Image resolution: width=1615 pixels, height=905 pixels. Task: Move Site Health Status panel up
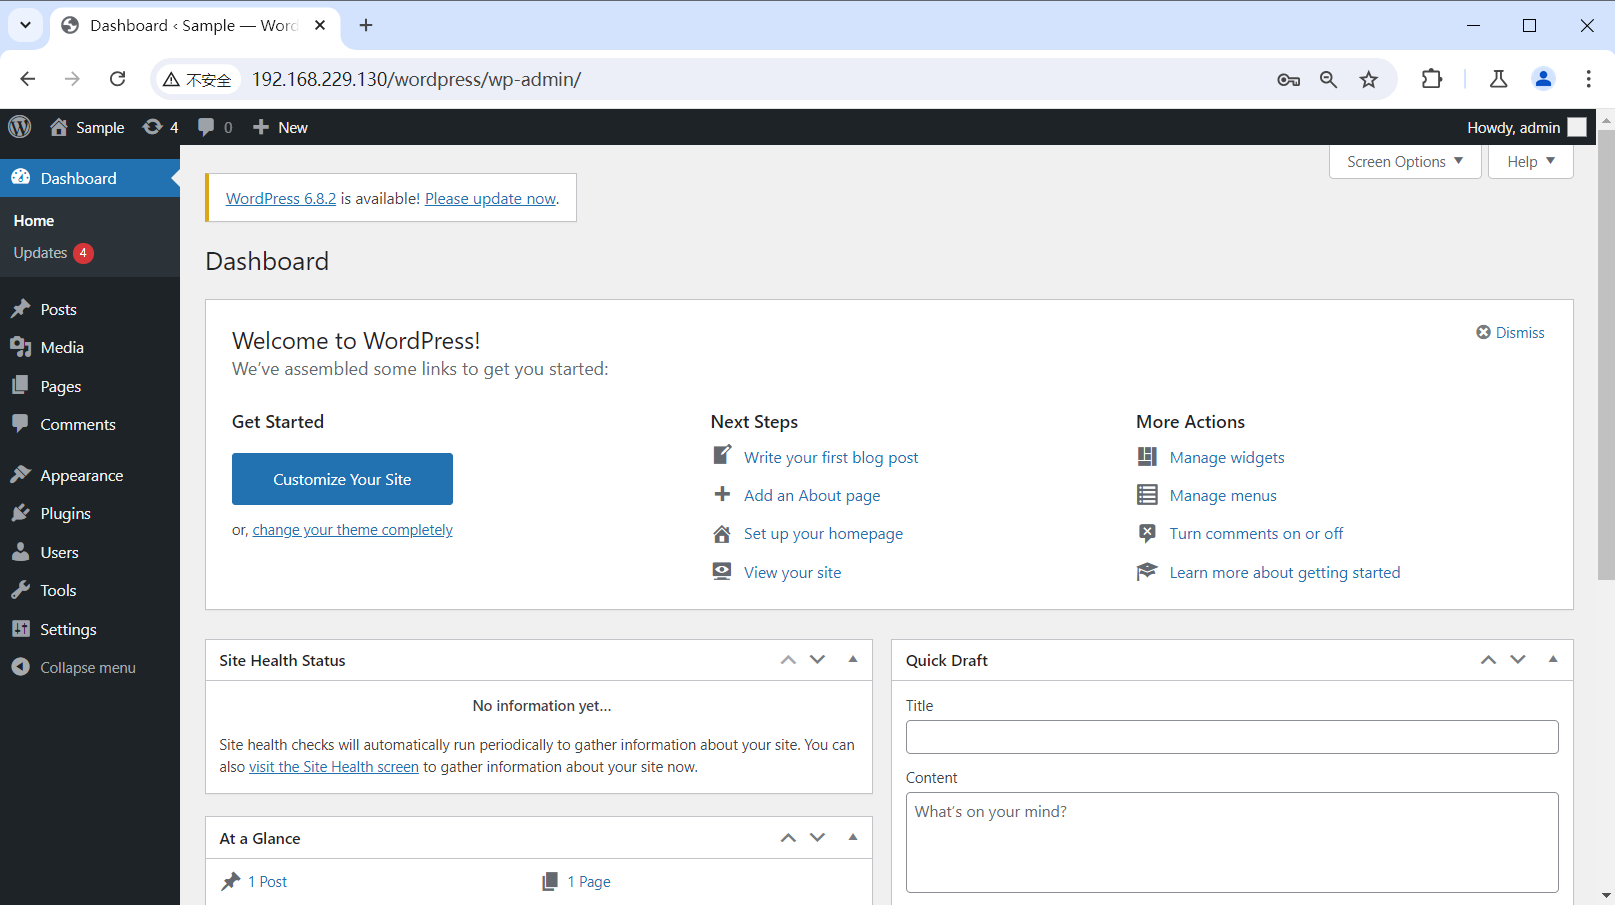click(788, 660)
